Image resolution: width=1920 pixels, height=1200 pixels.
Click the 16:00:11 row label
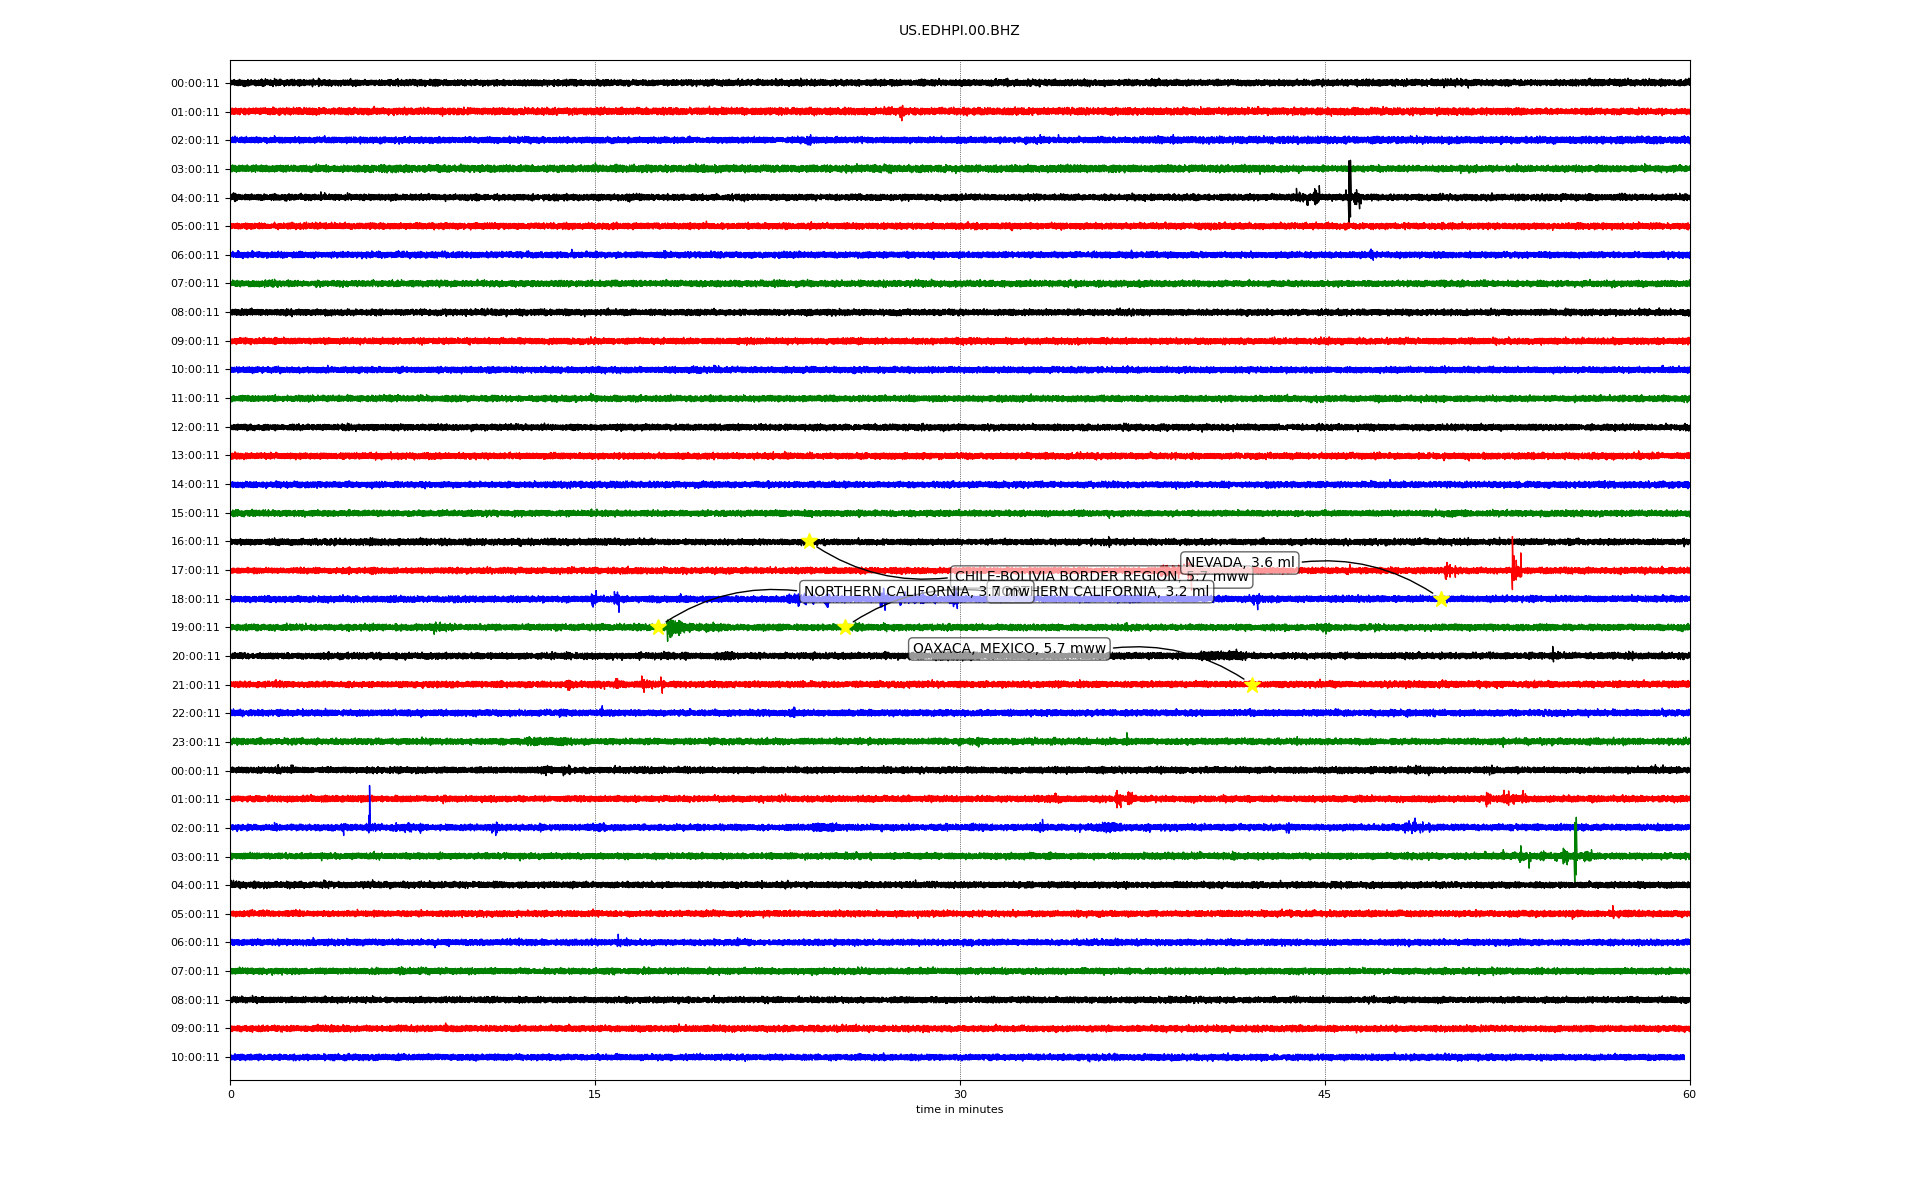[x=195, y=542]
